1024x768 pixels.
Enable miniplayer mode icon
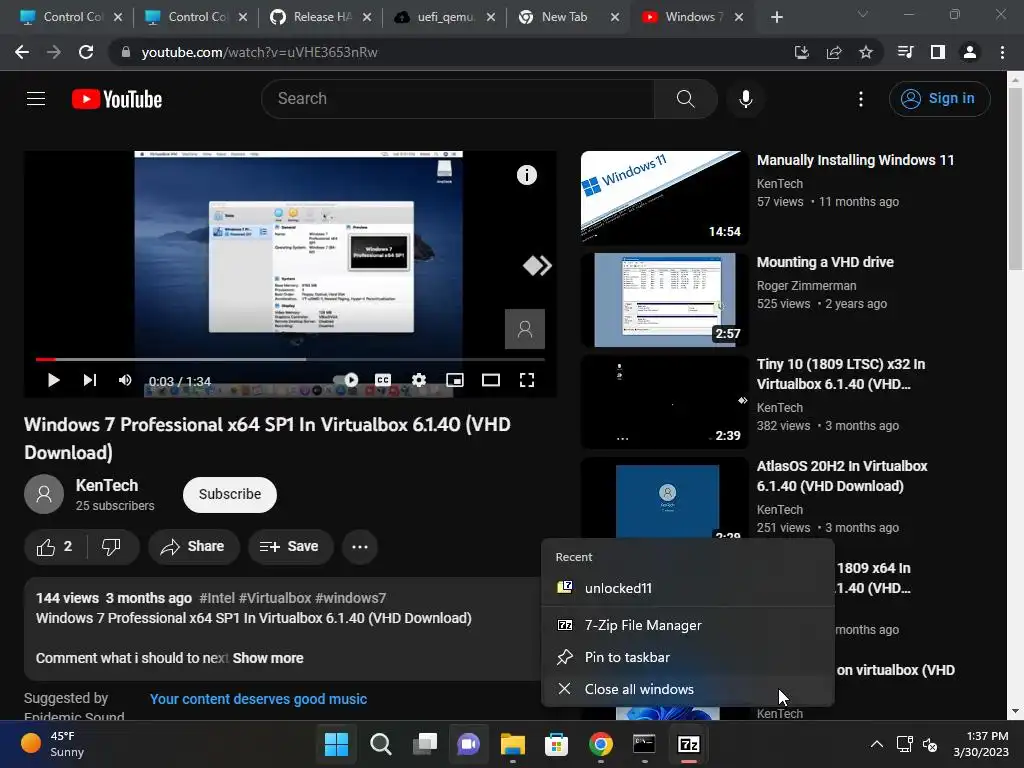pos(455,380)
